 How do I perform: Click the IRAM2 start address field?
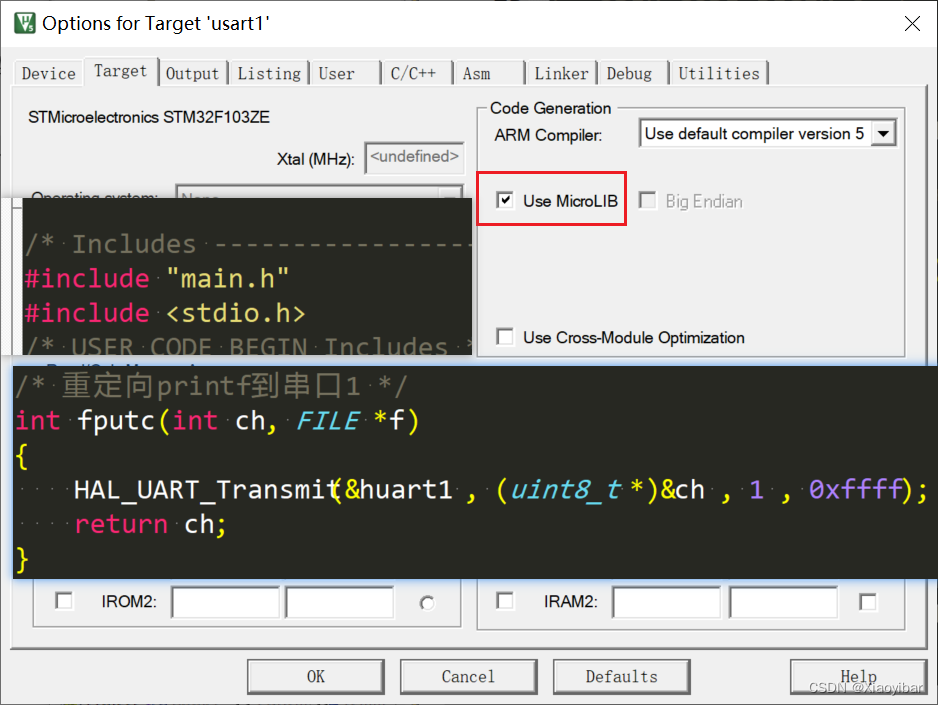666,602
